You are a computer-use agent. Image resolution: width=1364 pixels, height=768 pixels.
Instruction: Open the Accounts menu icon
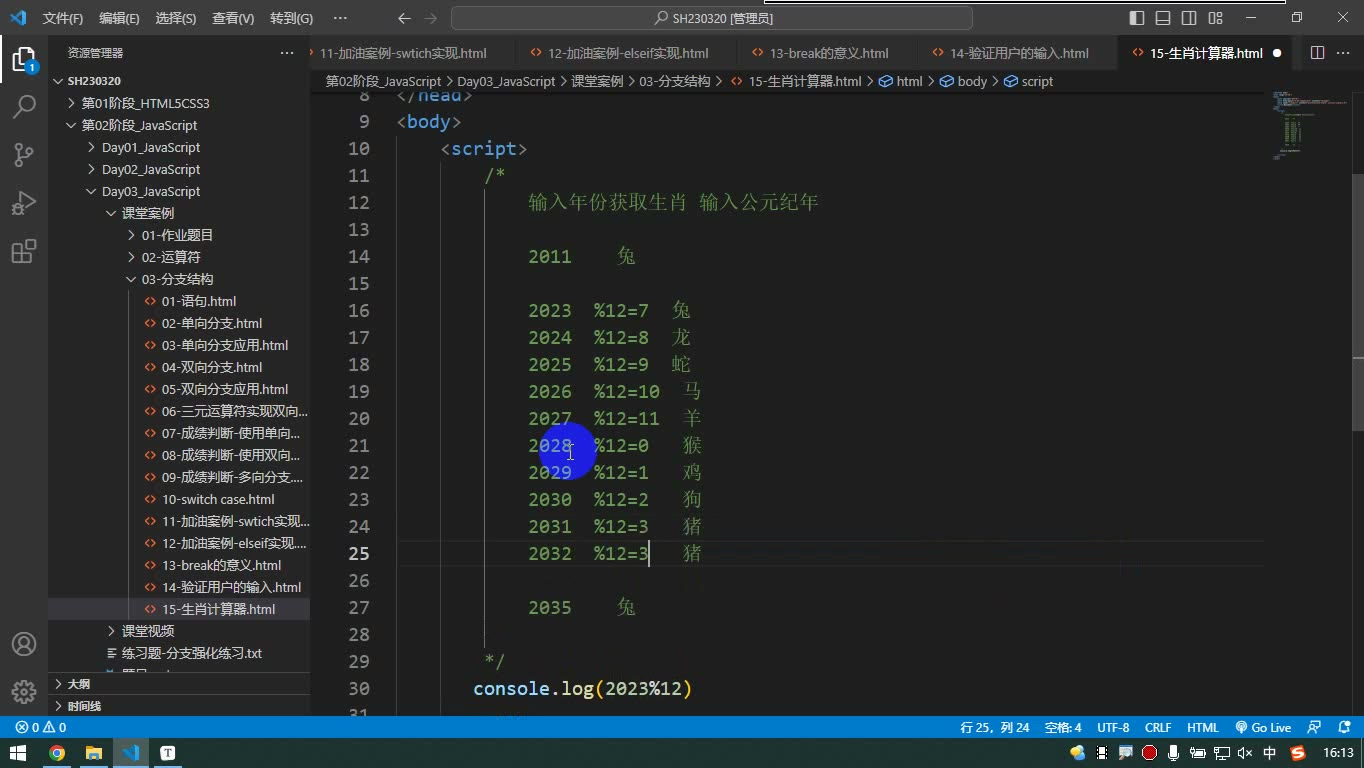coord(23,644)
